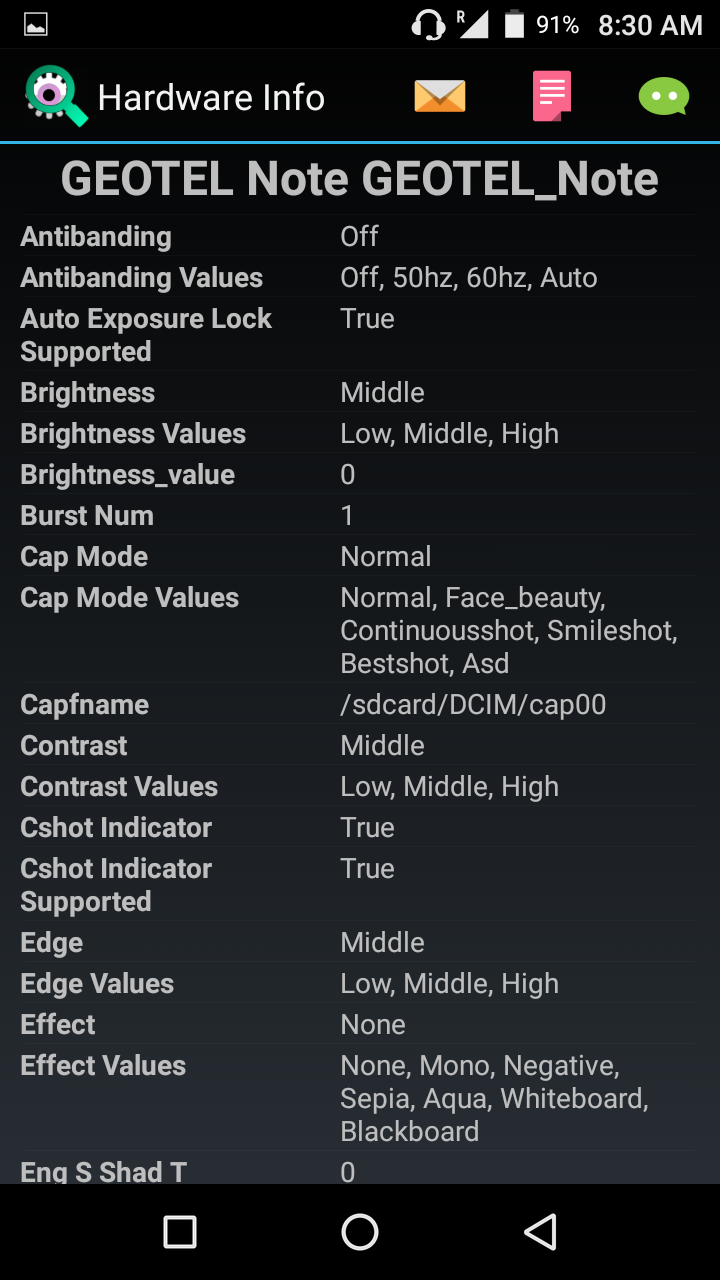Tap the headset icon in status bar
Viewport: 720px width, 1280px height.
click(x=428, y=25)
